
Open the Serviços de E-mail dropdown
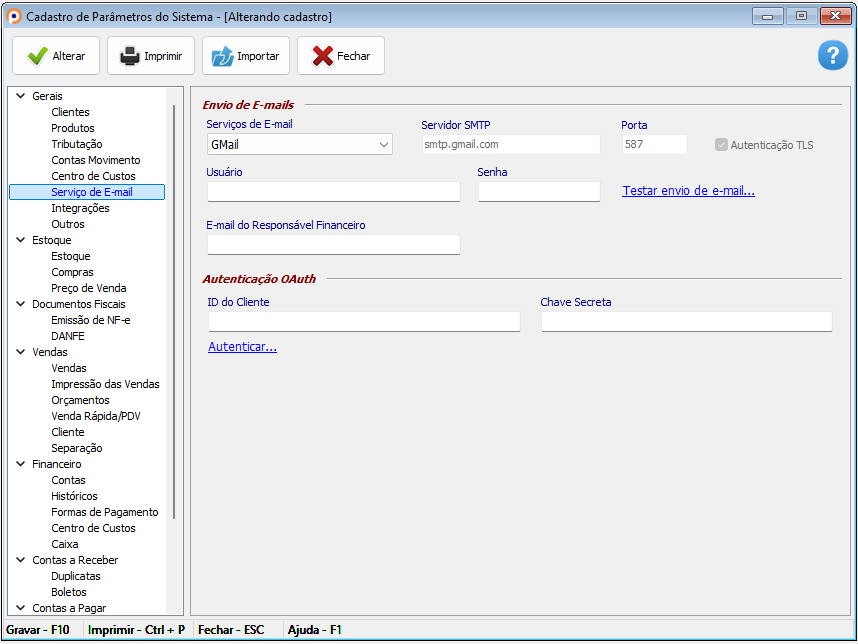point(384,145)
